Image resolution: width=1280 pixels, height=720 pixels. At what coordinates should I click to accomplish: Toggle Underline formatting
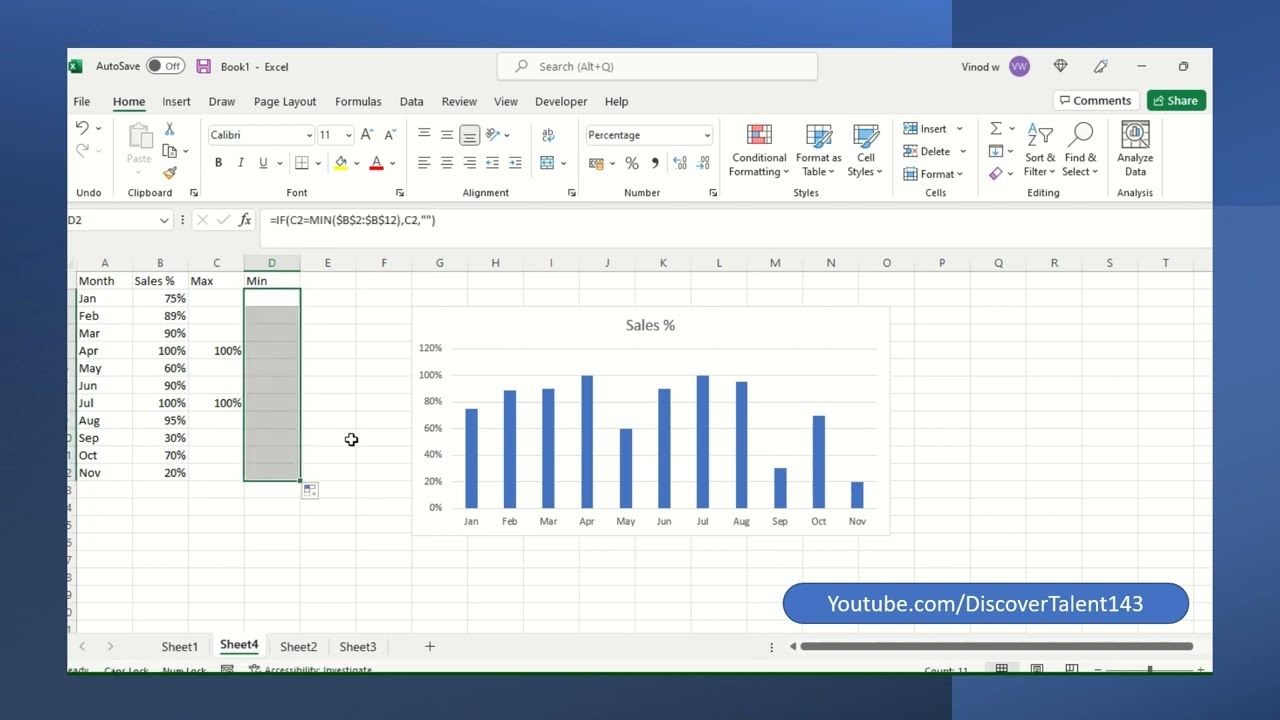click(x=263, y=163)
